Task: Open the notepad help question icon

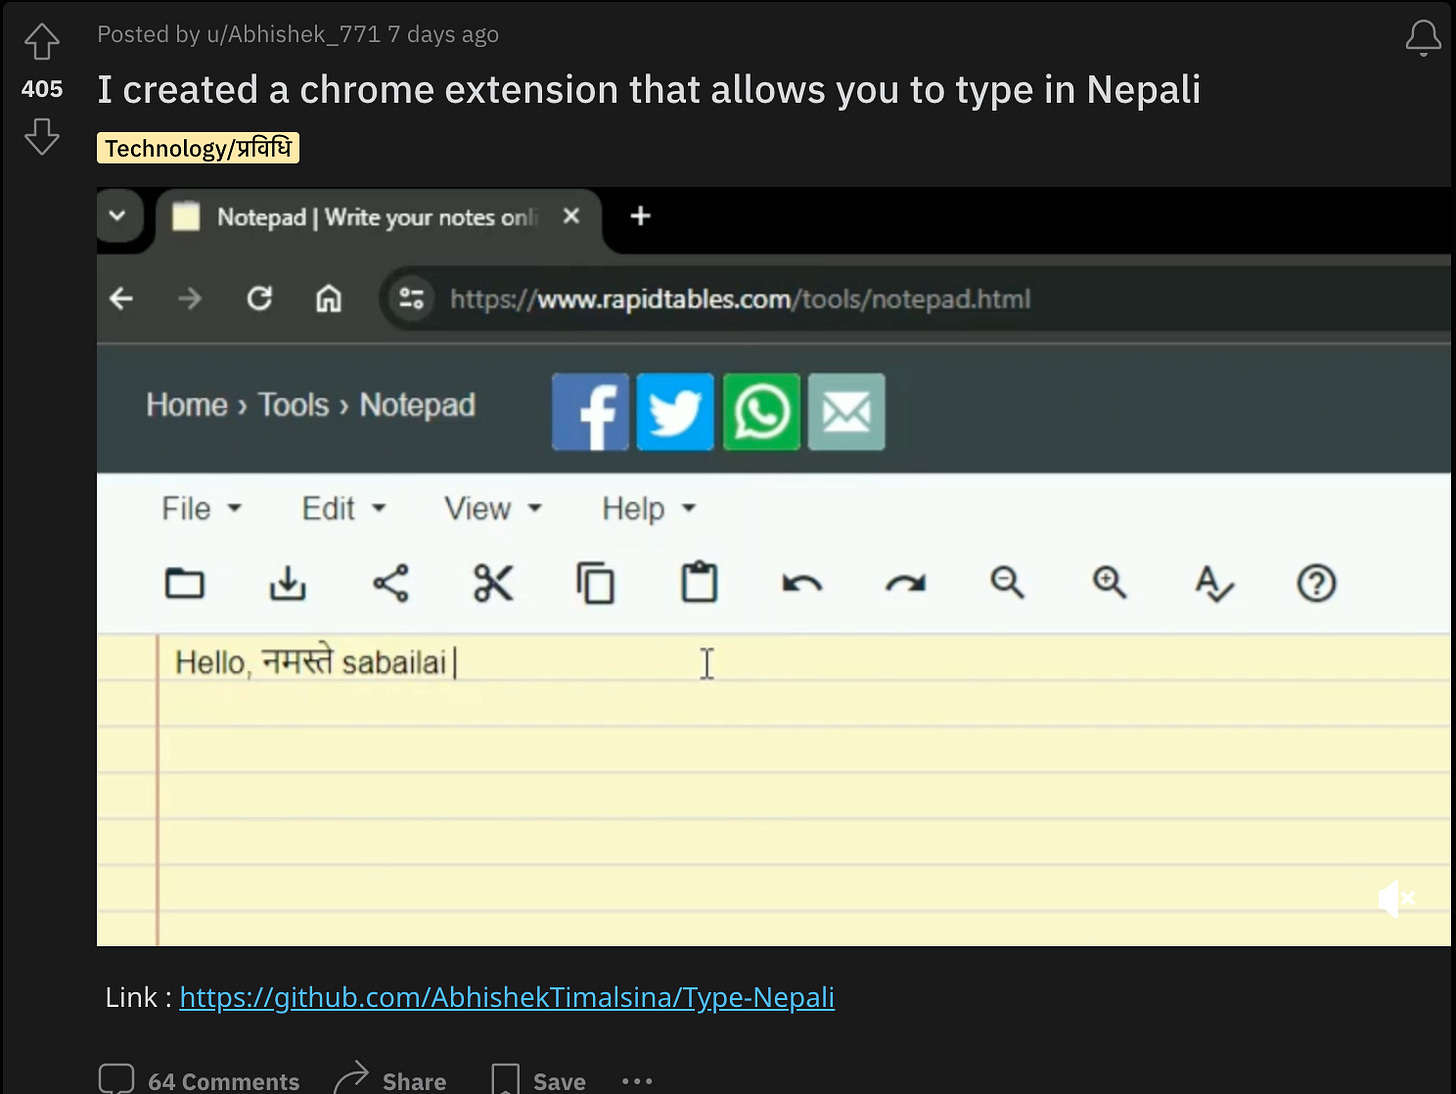Action: pyautogui.click(x=1316, y=583)
